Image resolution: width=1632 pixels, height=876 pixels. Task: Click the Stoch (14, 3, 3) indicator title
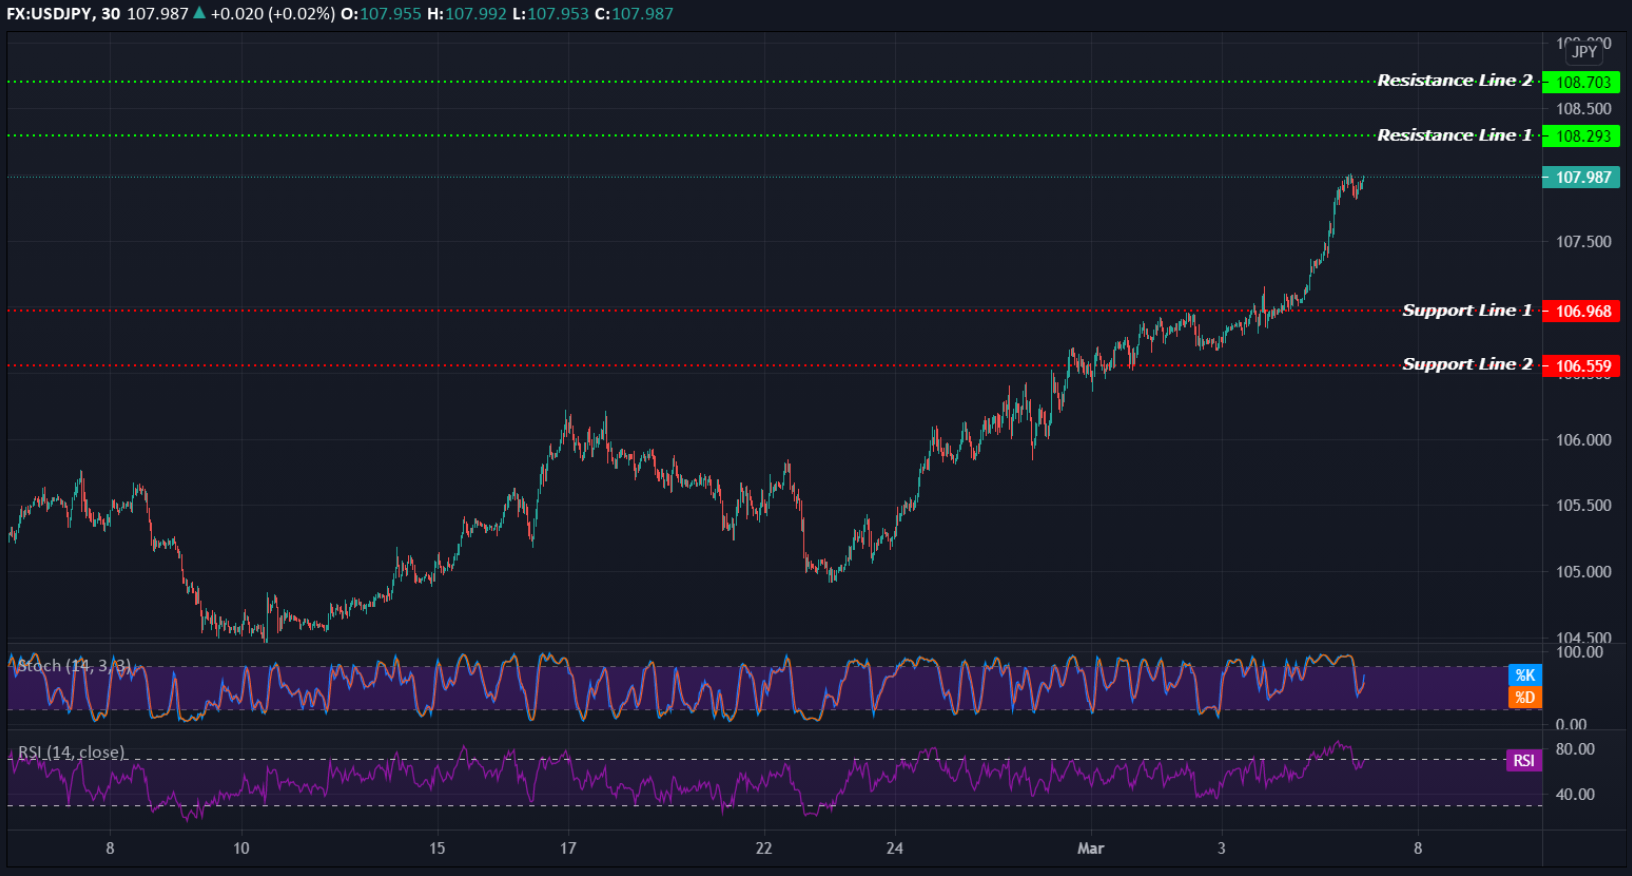[x=74, y=665]
